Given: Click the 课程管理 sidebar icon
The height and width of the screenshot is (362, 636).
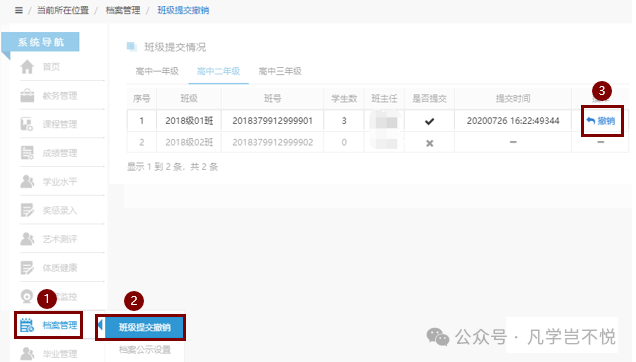Looking at the screenshot, I should [x=27, y=124].
